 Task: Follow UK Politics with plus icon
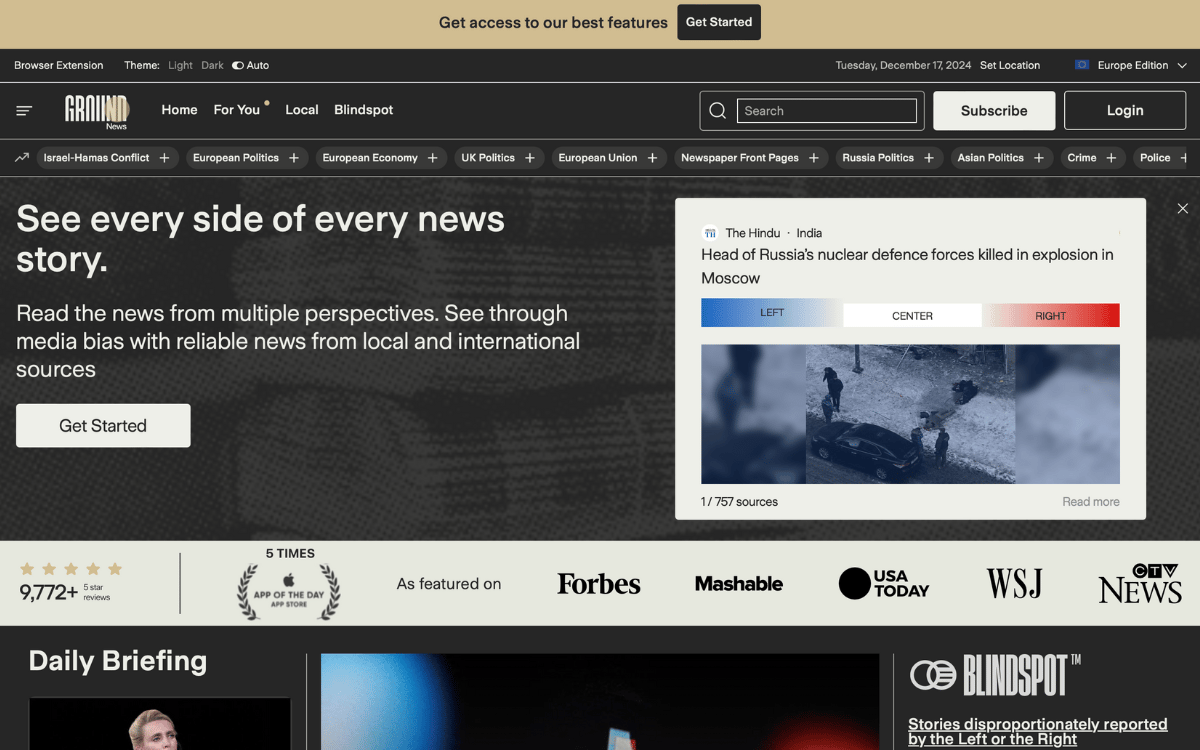(x=530, y=158)
